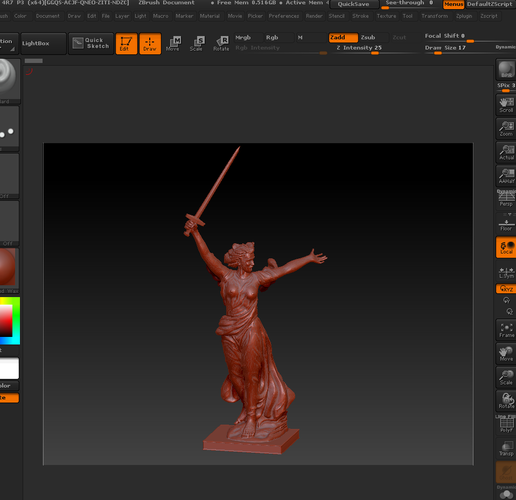Toggle the Persp perspective button
The height and width of the screenshot is (500, 516).
(506, 199)
